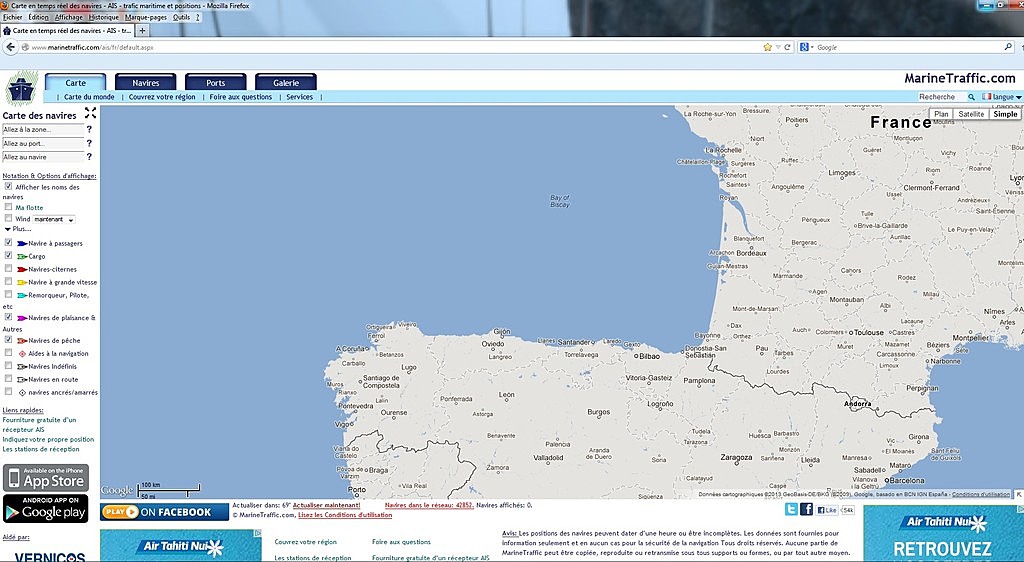The image size is (1024, 562).
Task: Open help for 'Allez au port'
Action: (x=89, y=143)
